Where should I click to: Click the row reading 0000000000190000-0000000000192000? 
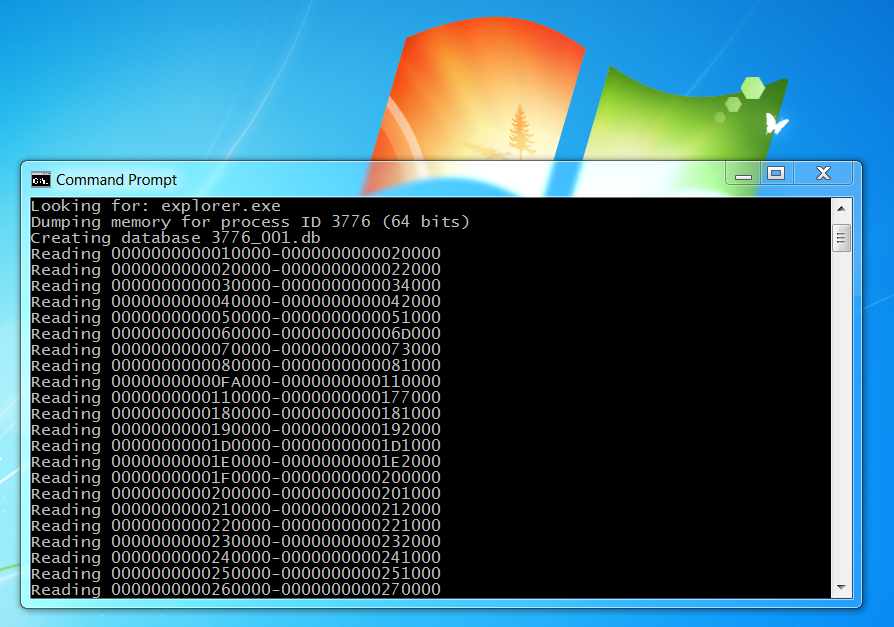[x=235, y=429]
